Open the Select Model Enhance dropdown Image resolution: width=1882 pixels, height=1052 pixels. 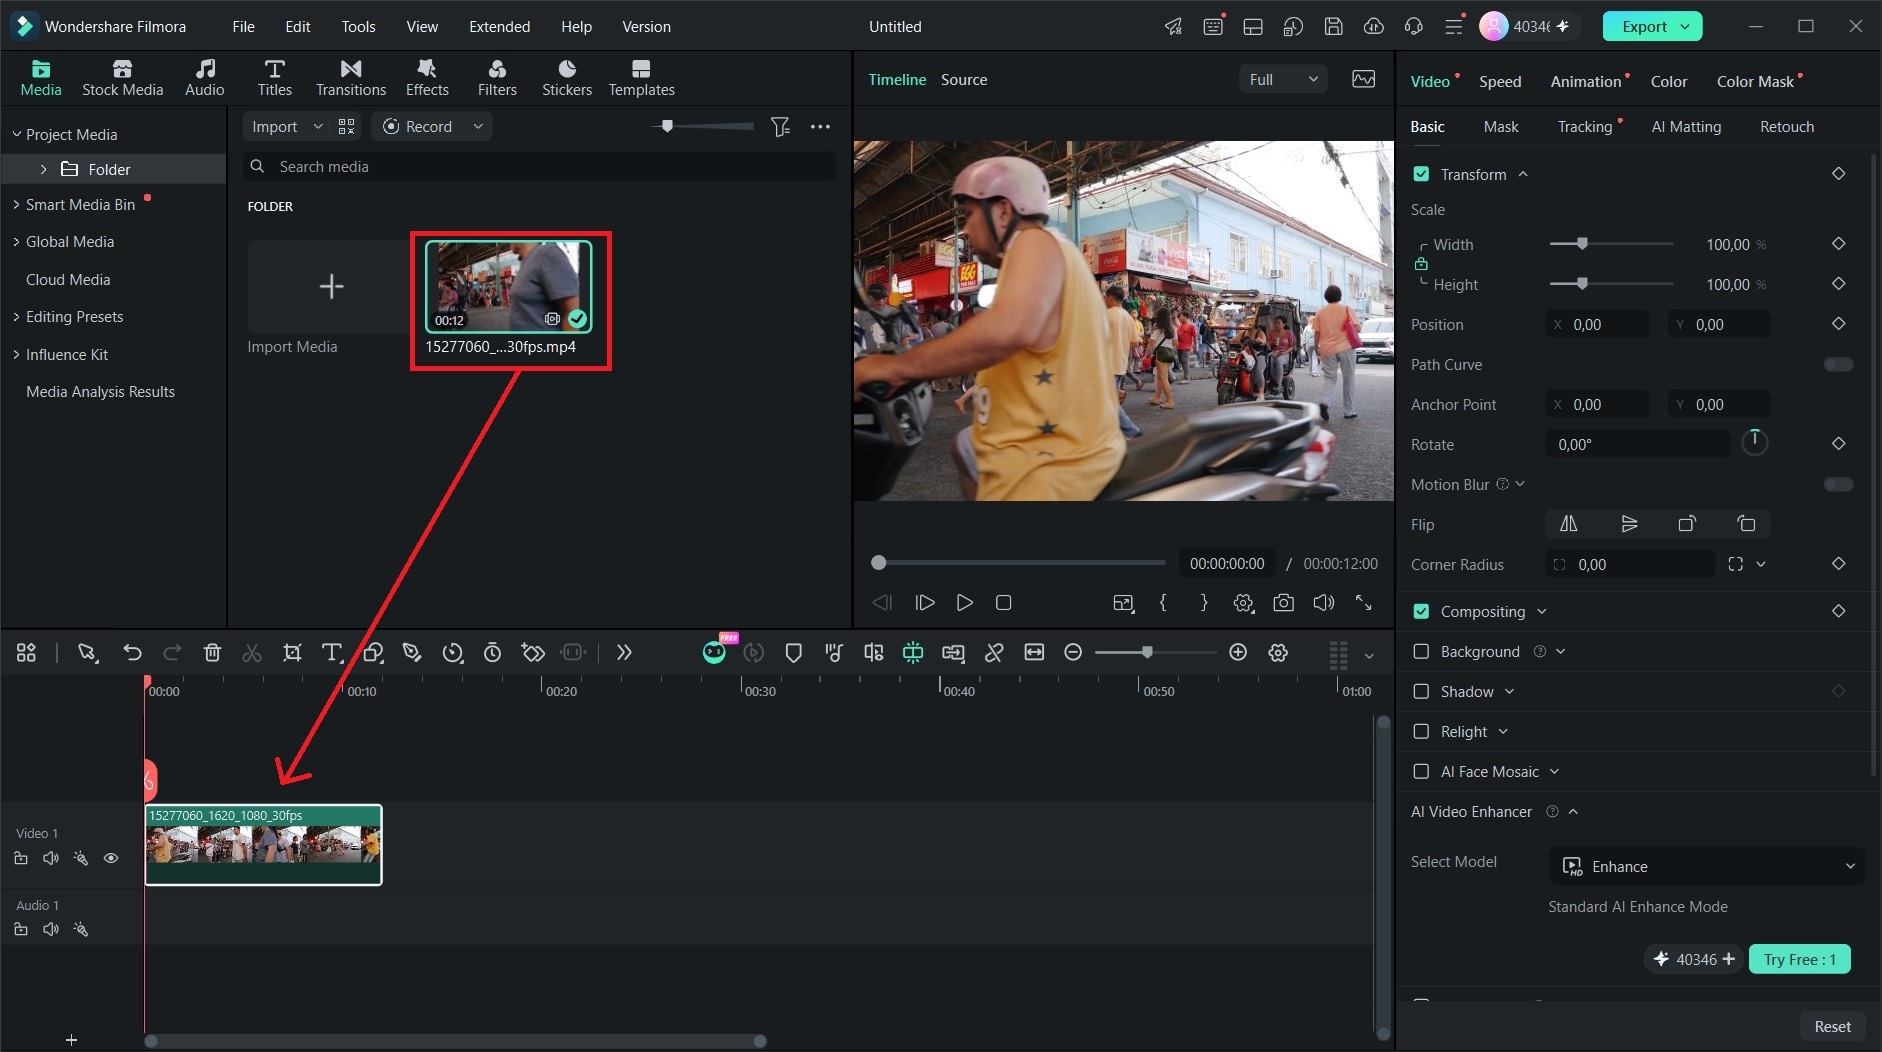(x=1706, y=866)
